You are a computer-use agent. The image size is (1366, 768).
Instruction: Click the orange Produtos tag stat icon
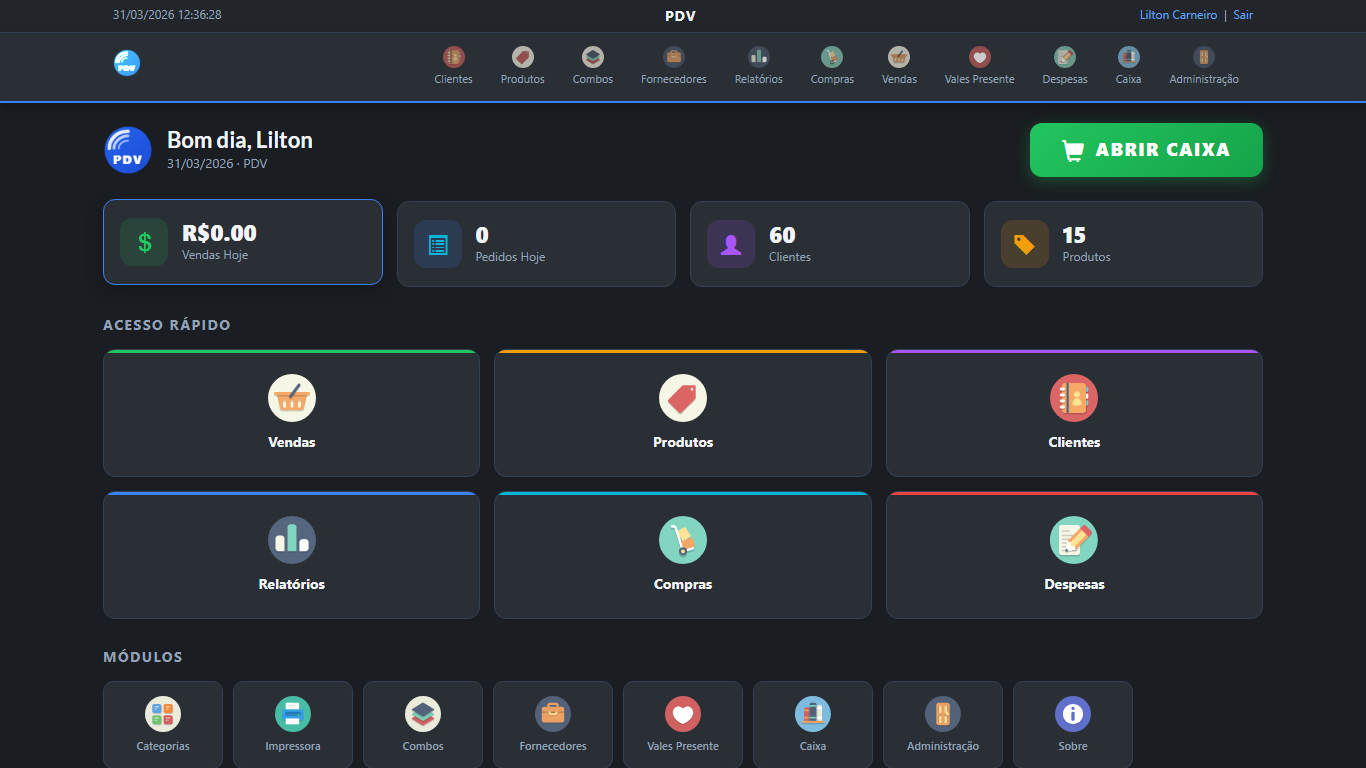(1025, 244)
